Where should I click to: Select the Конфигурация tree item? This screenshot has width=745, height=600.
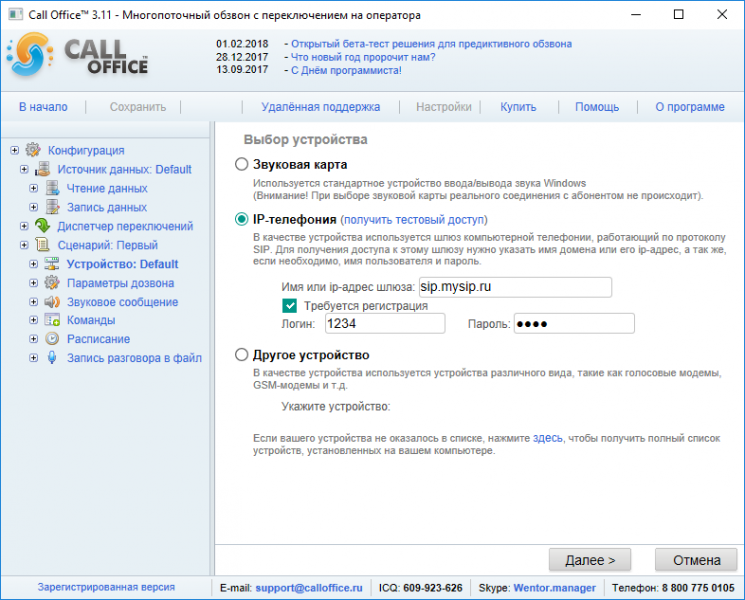[x=86, y=150]
